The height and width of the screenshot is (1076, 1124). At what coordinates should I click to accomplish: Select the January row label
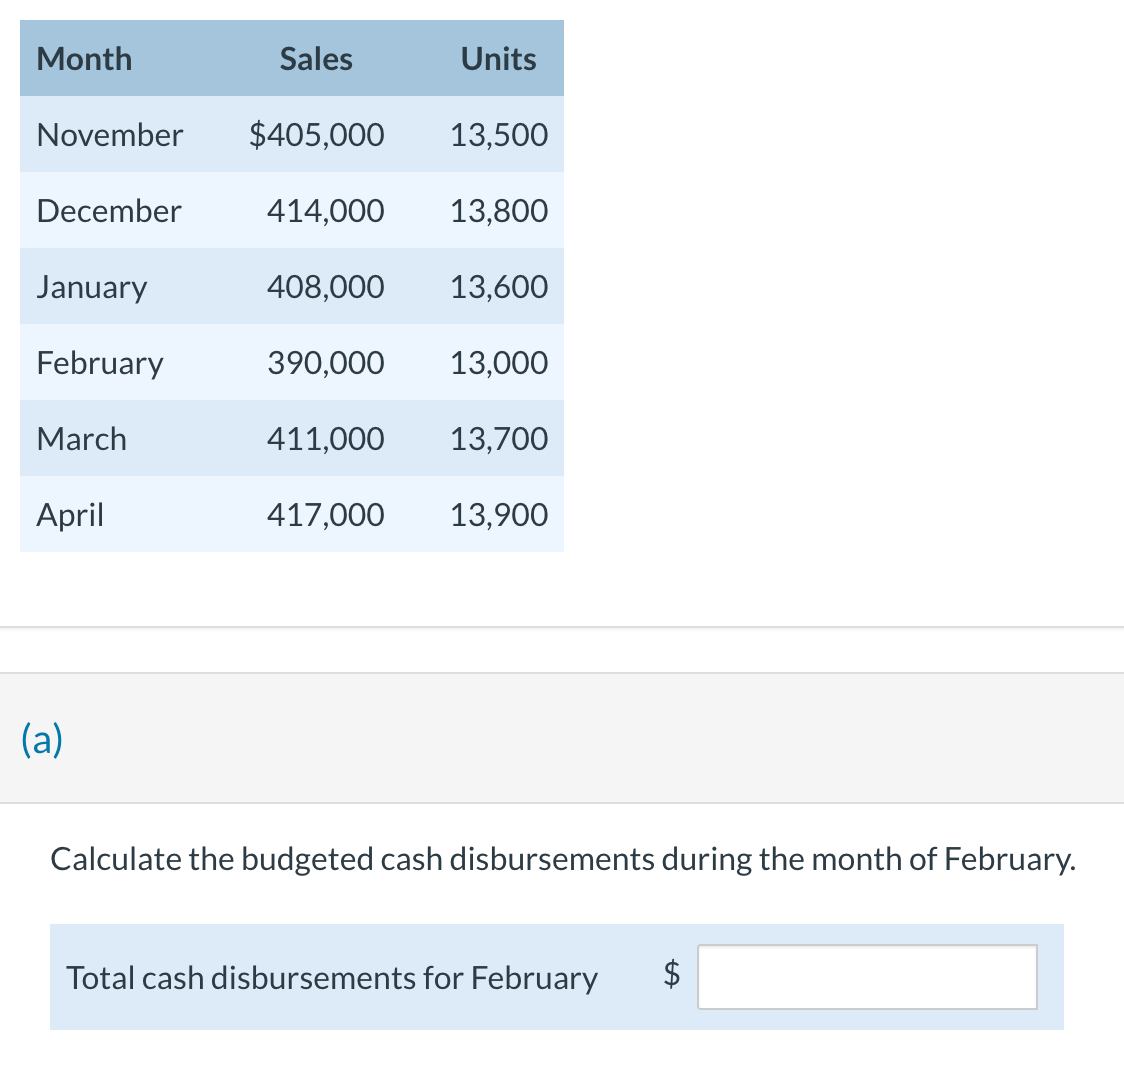click(92, 287)
